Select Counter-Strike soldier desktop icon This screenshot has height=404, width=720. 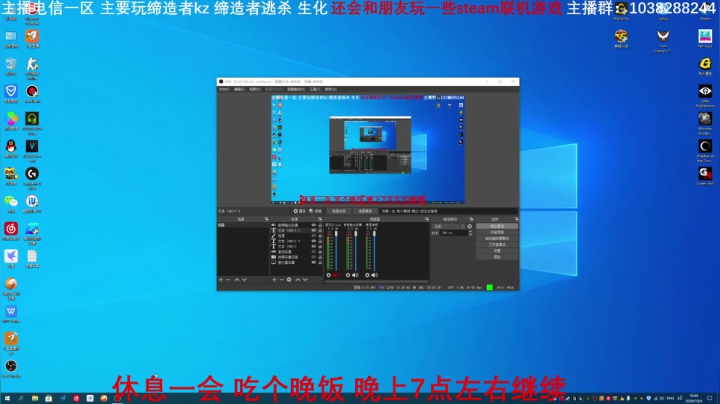point(32,68)
